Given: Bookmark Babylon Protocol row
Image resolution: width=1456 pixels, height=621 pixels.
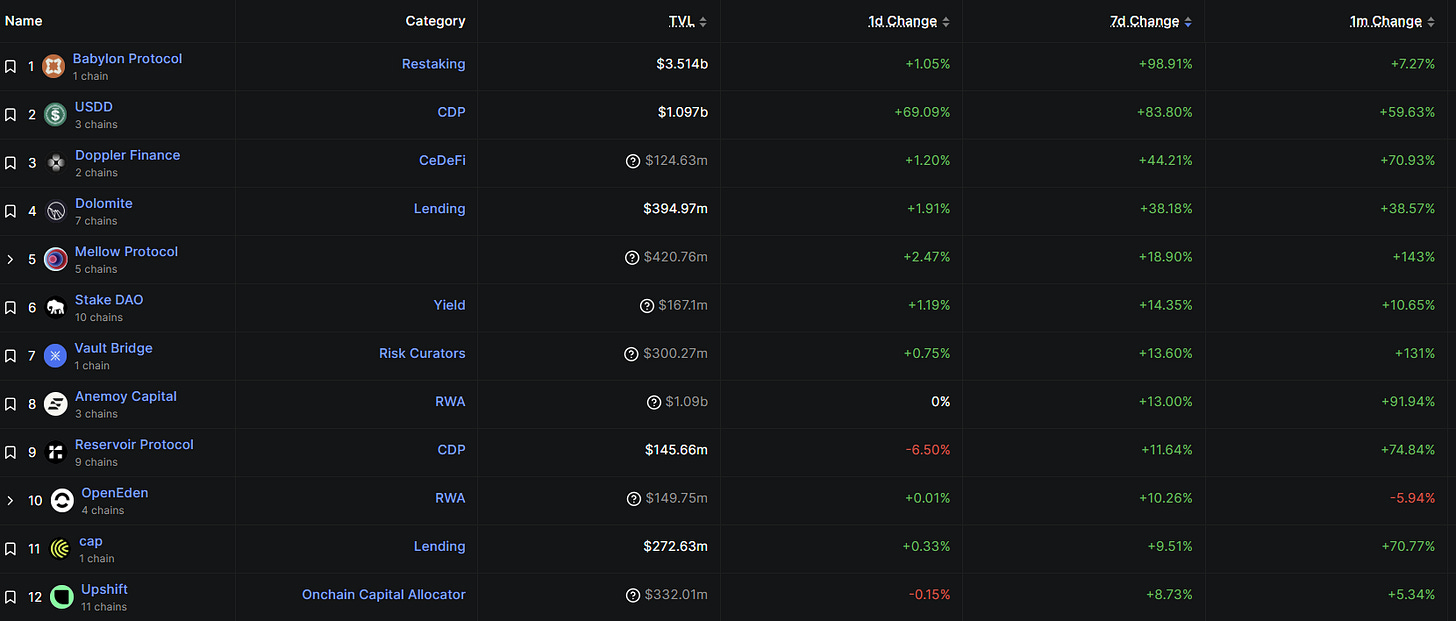Looking at the screenshot, I should tap(10, 67).
